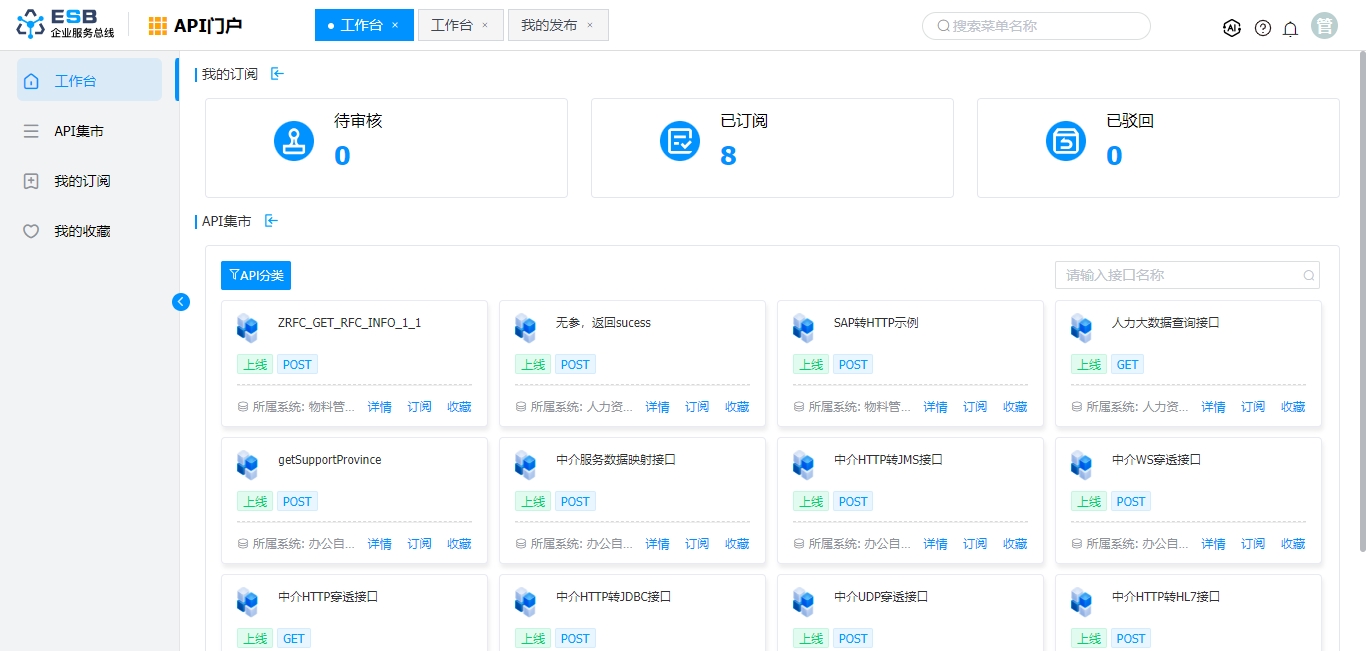The width and height of the screenshot is (1366, 651).
Task: Open the help question mark icon
Action: click(x=1263, y=28)
